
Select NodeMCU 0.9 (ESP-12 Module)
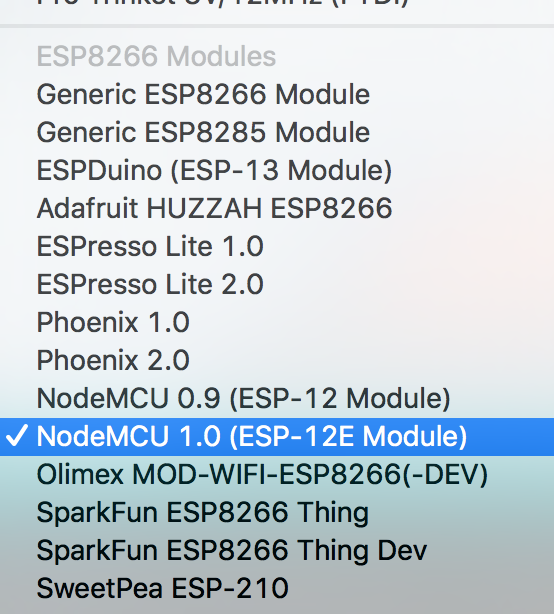tap(277, 398)
